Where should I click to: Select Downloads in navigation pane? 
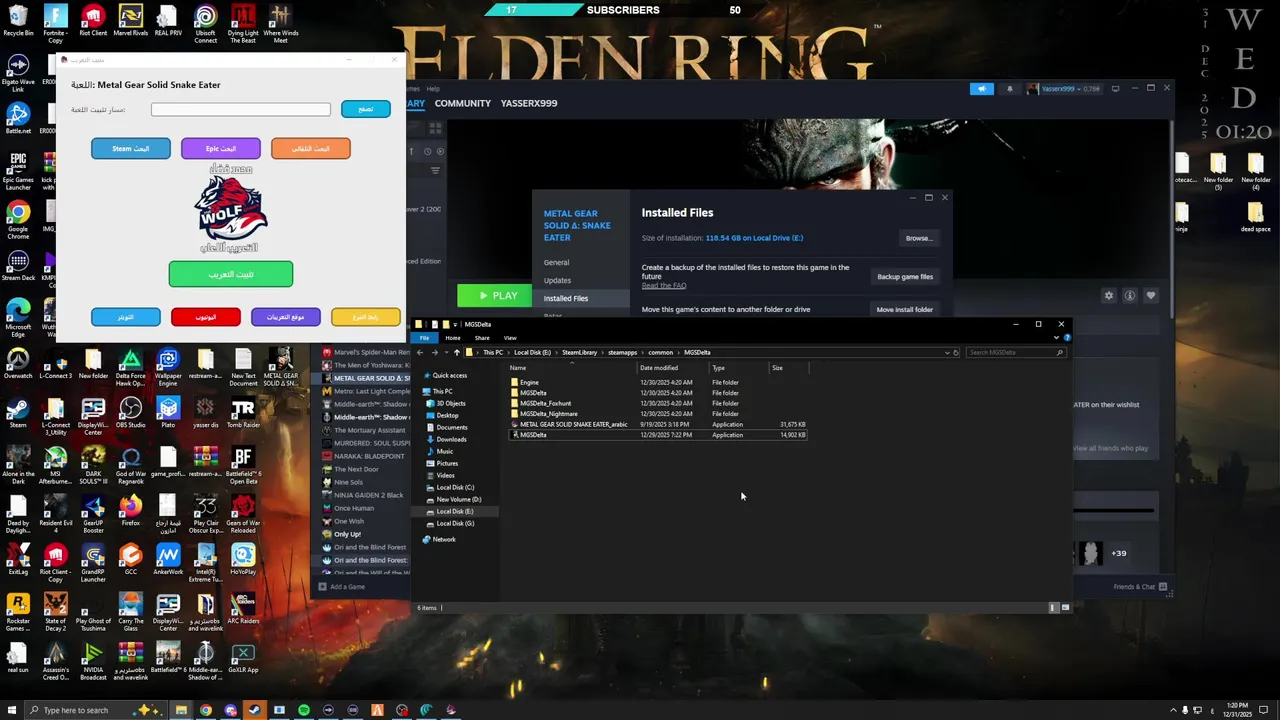(451, 439)
